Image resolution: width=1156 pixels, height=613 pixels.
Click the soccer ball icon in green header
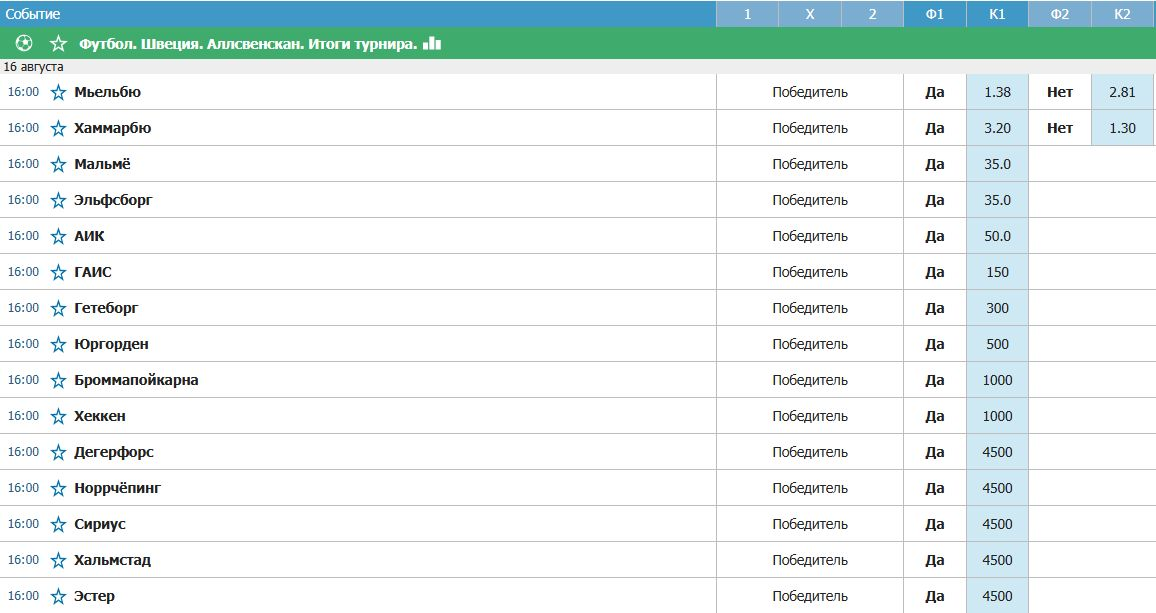[24, 44]
